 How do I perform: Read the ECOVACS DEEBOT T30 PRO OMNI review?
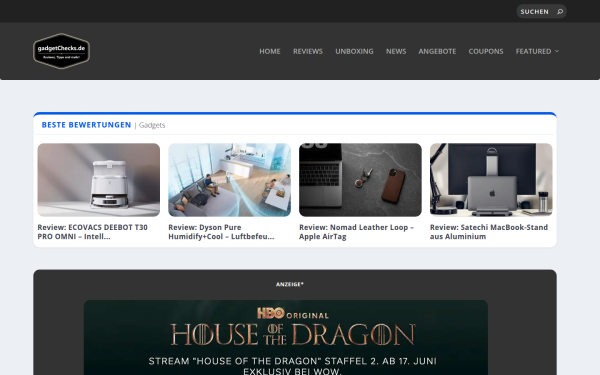click(x=93, y=232)
